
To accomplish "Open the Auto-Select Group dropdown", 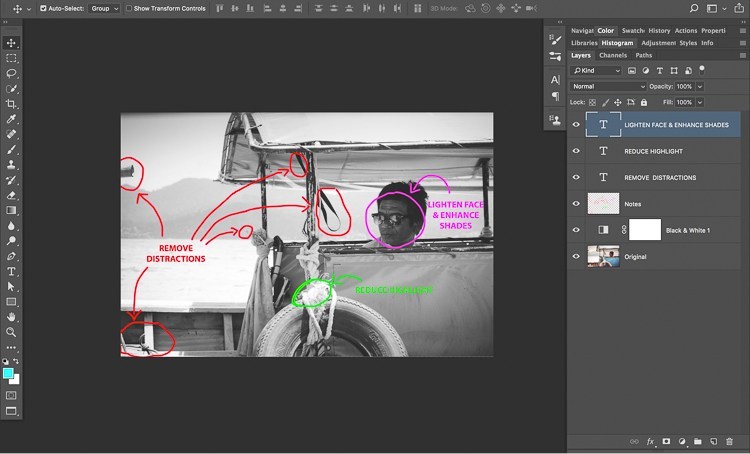I will click(103, 9).
